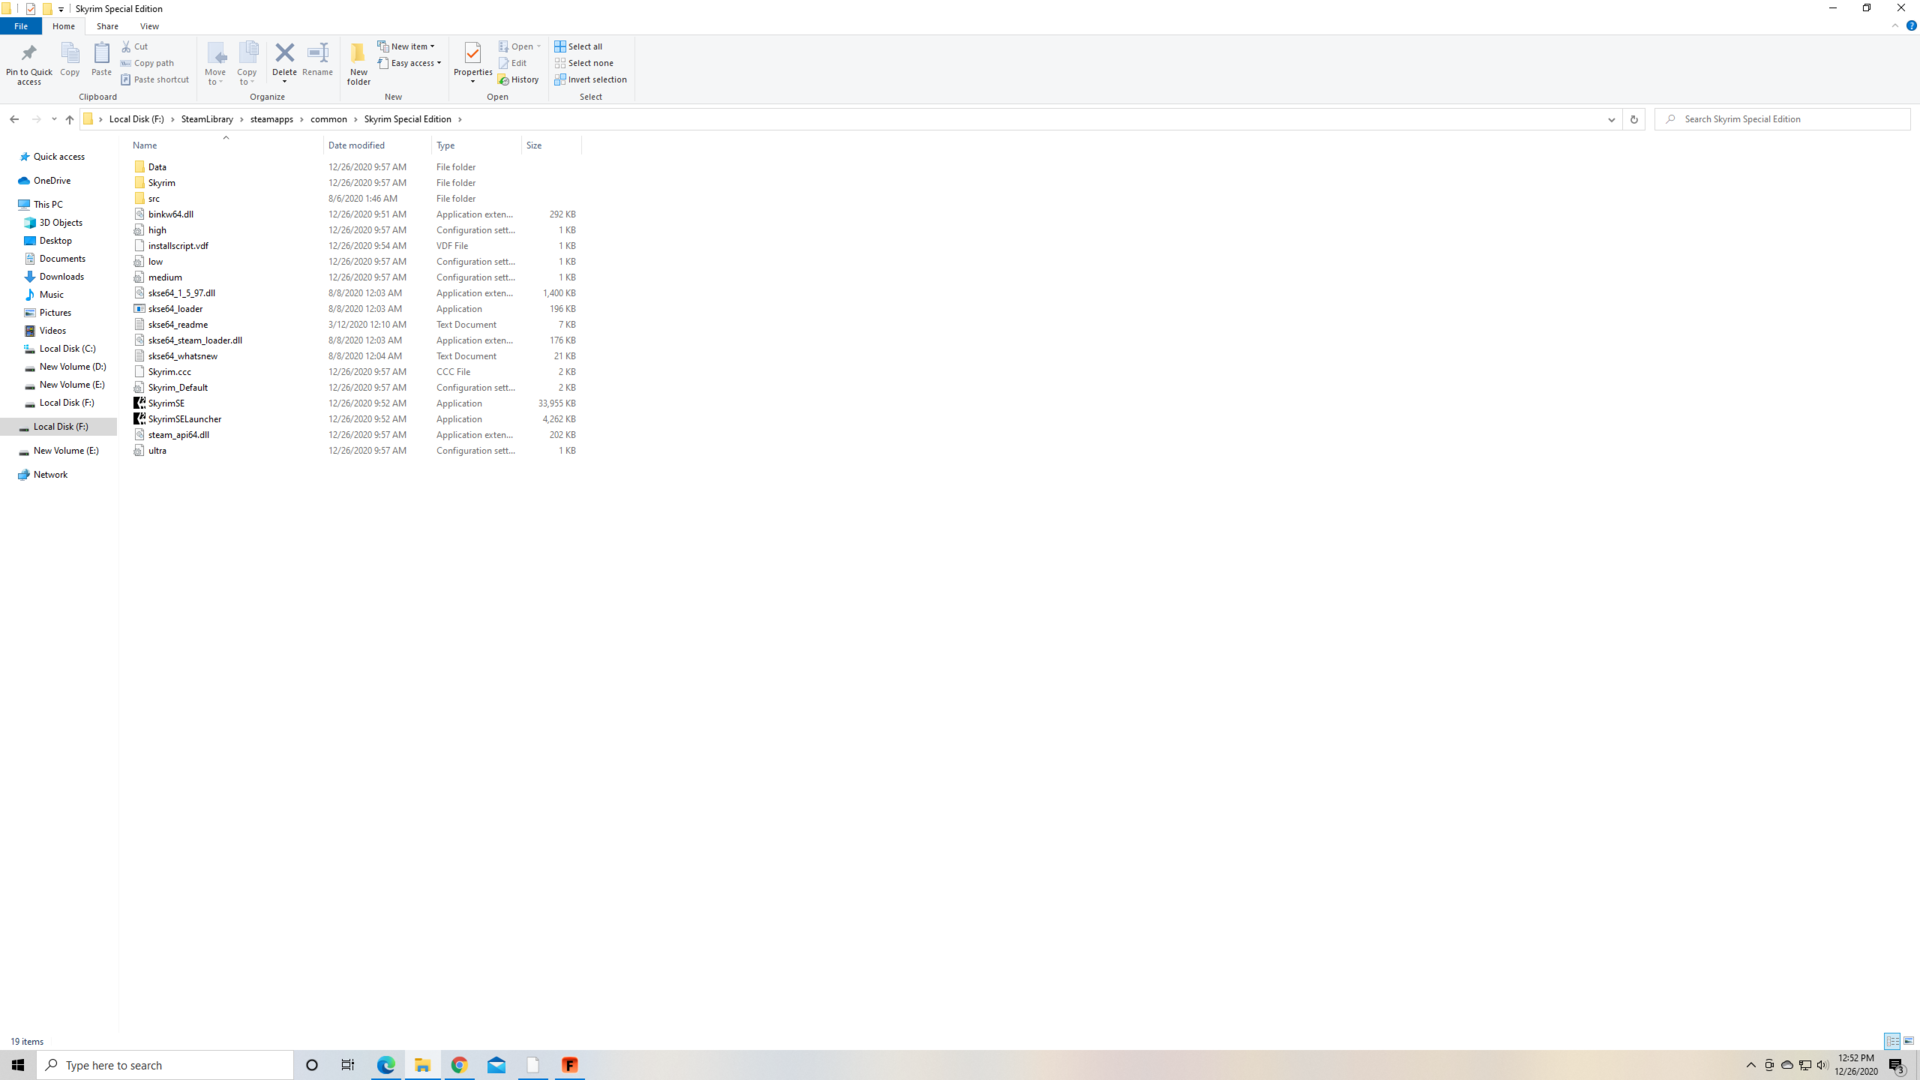Image resolution: width=1920 pixels, height=1080 pixels.
Task: Open Documents in navigation pane
Action: (62, 259)
